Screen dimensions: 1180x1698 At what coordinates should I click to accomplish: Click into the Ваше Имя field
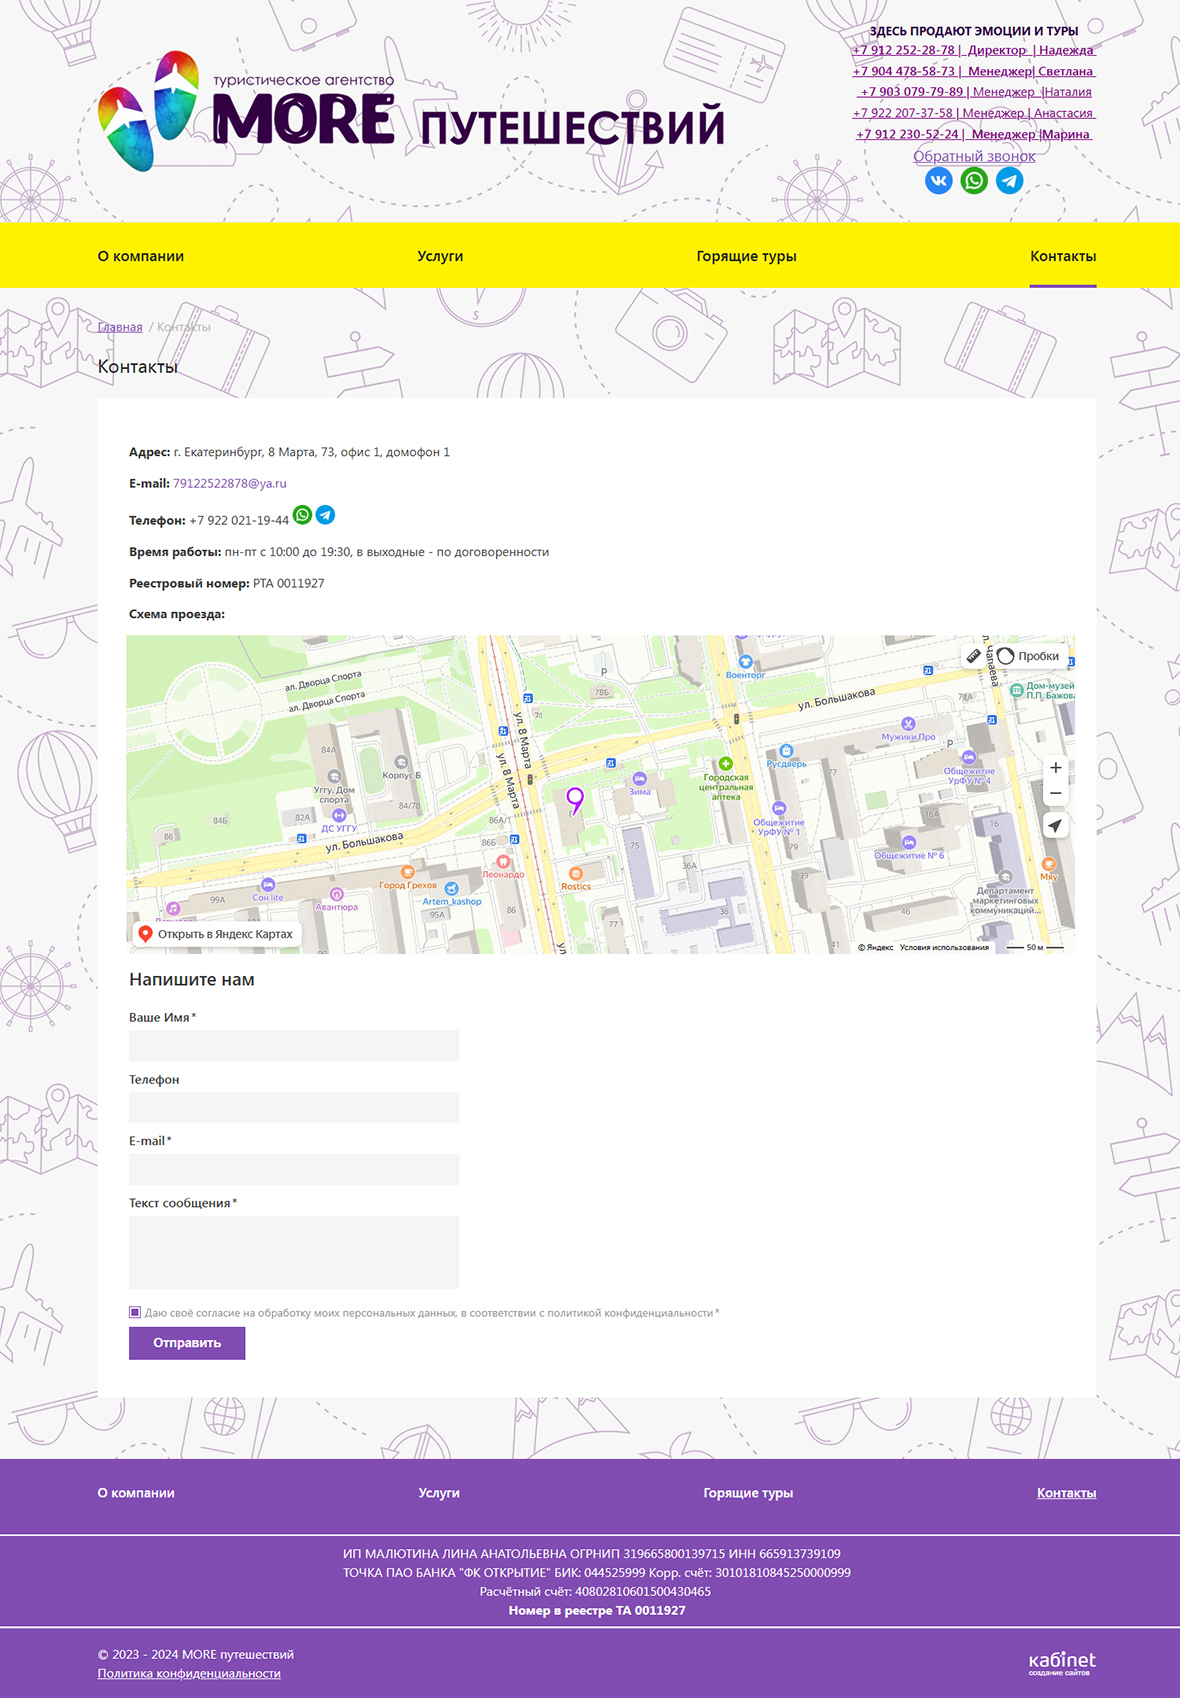tap(294, 1046)
